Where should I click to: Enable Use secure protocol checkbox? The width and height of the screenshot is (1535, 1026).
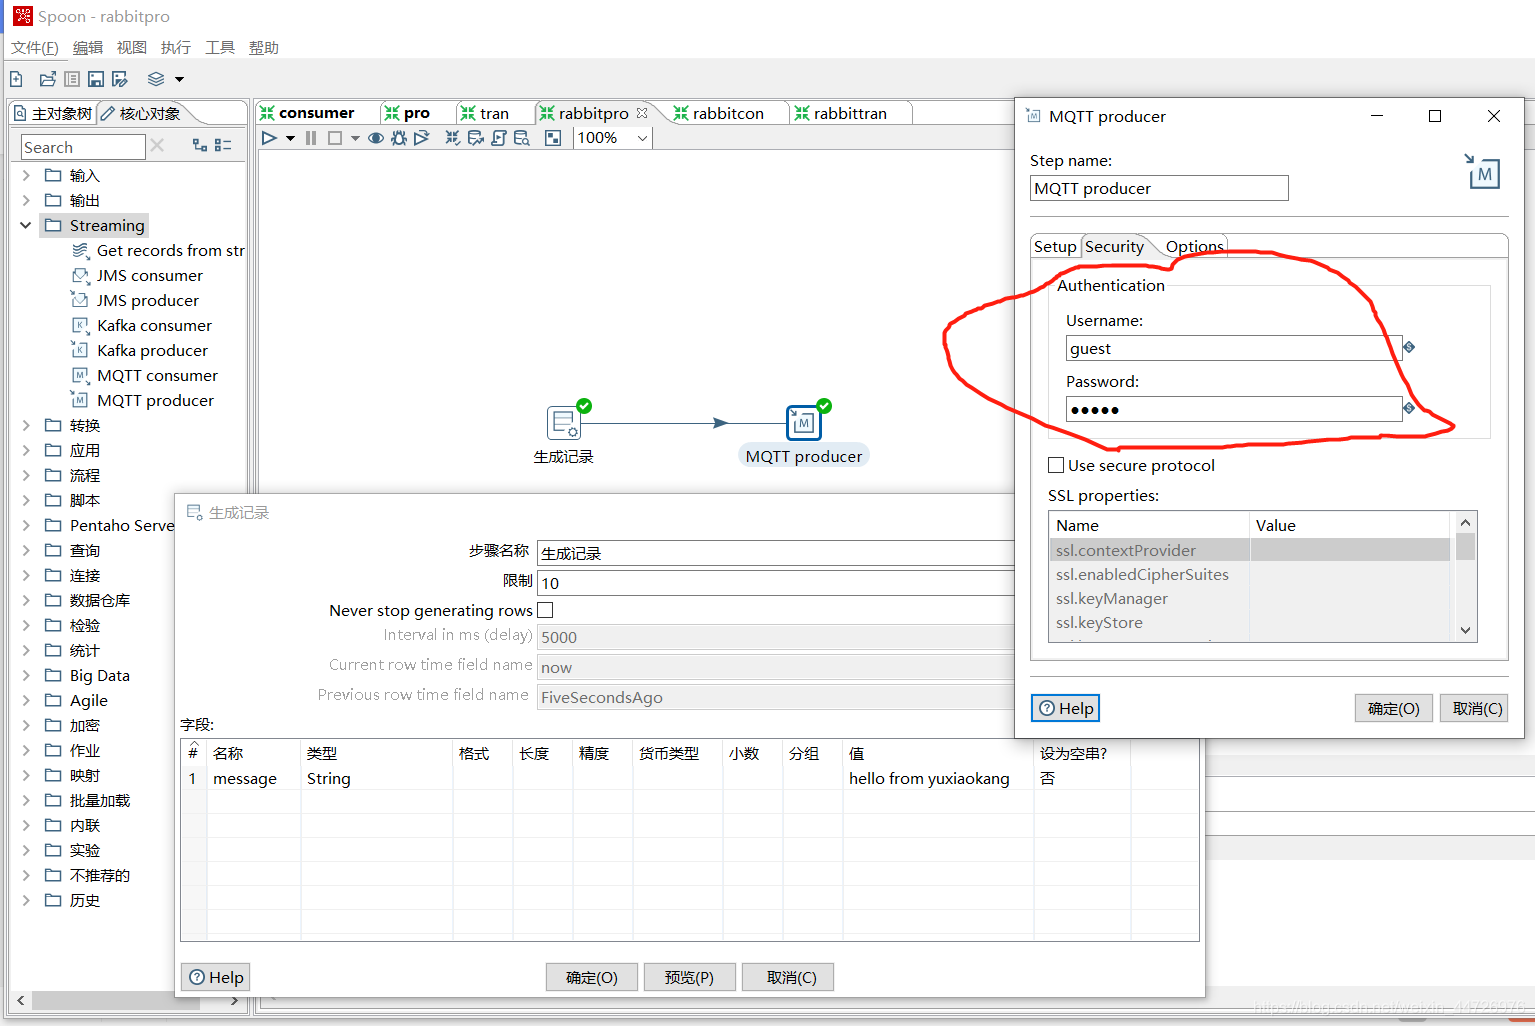1056,465
